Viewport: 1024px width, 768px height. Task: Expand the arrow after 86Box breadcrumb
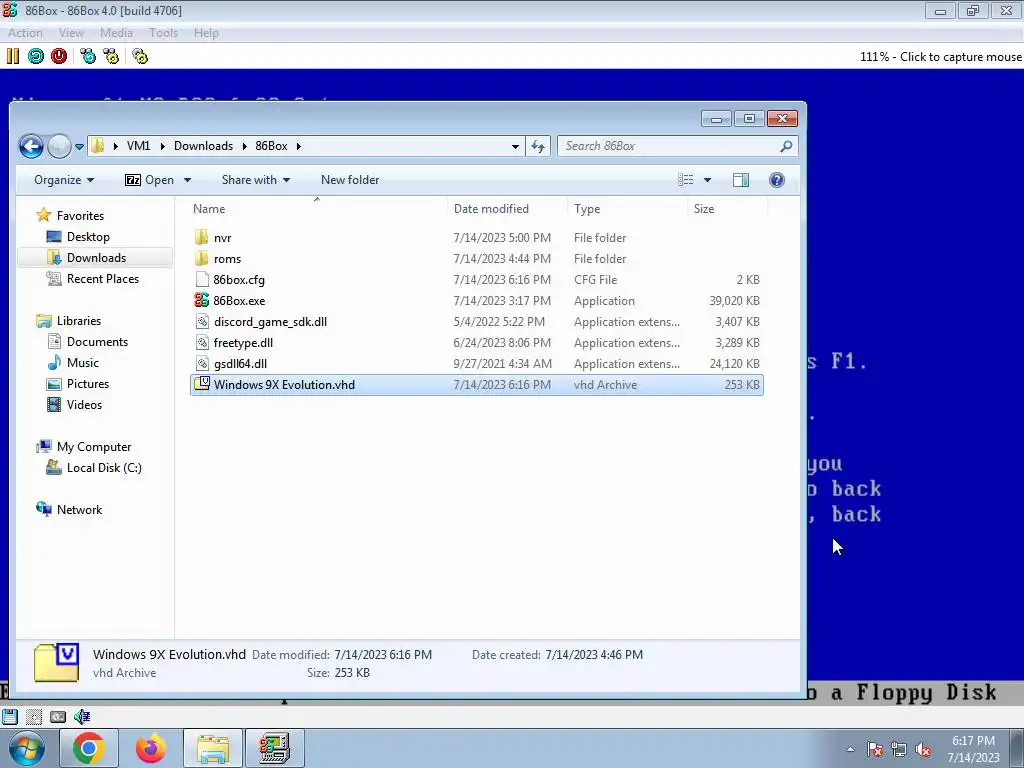click(298, 146)
